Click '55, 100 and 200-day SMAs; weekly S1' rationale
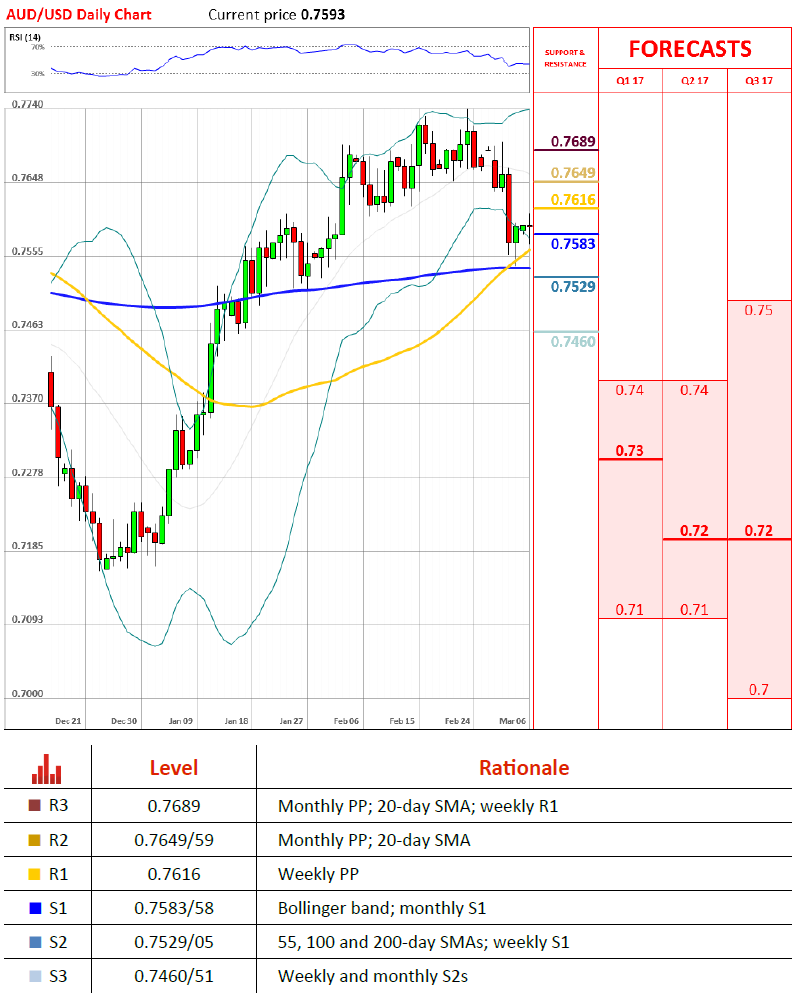Image resolution: width=801 pixels, height=995 pixels. click(x=424, y=942)
